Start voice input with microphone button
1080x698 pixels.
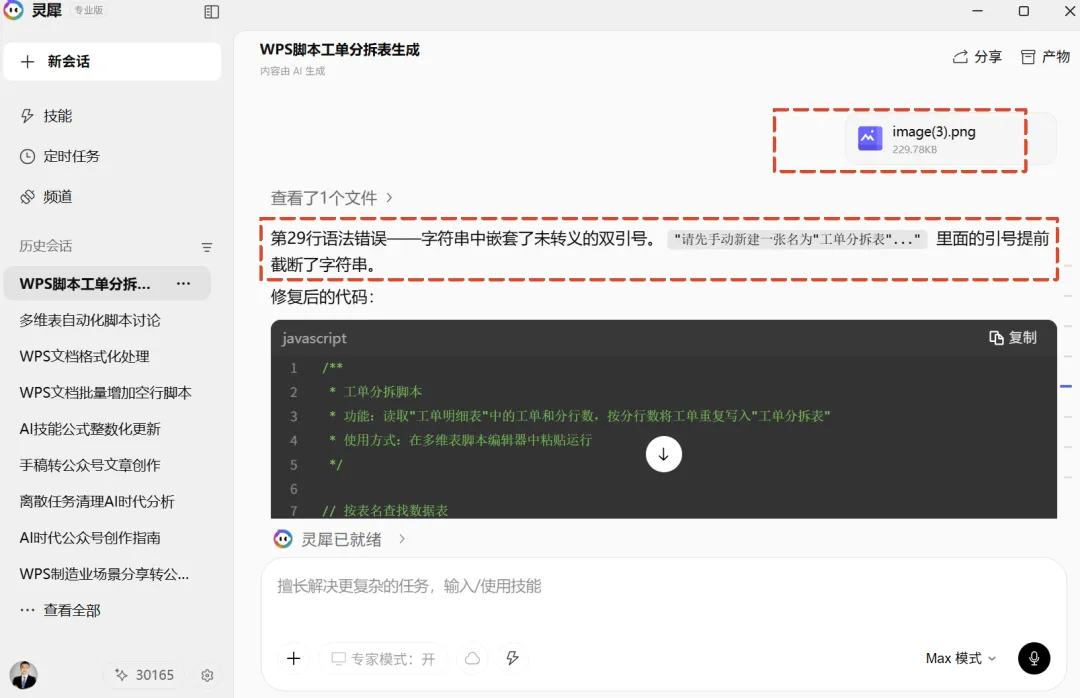point(1034,659)
